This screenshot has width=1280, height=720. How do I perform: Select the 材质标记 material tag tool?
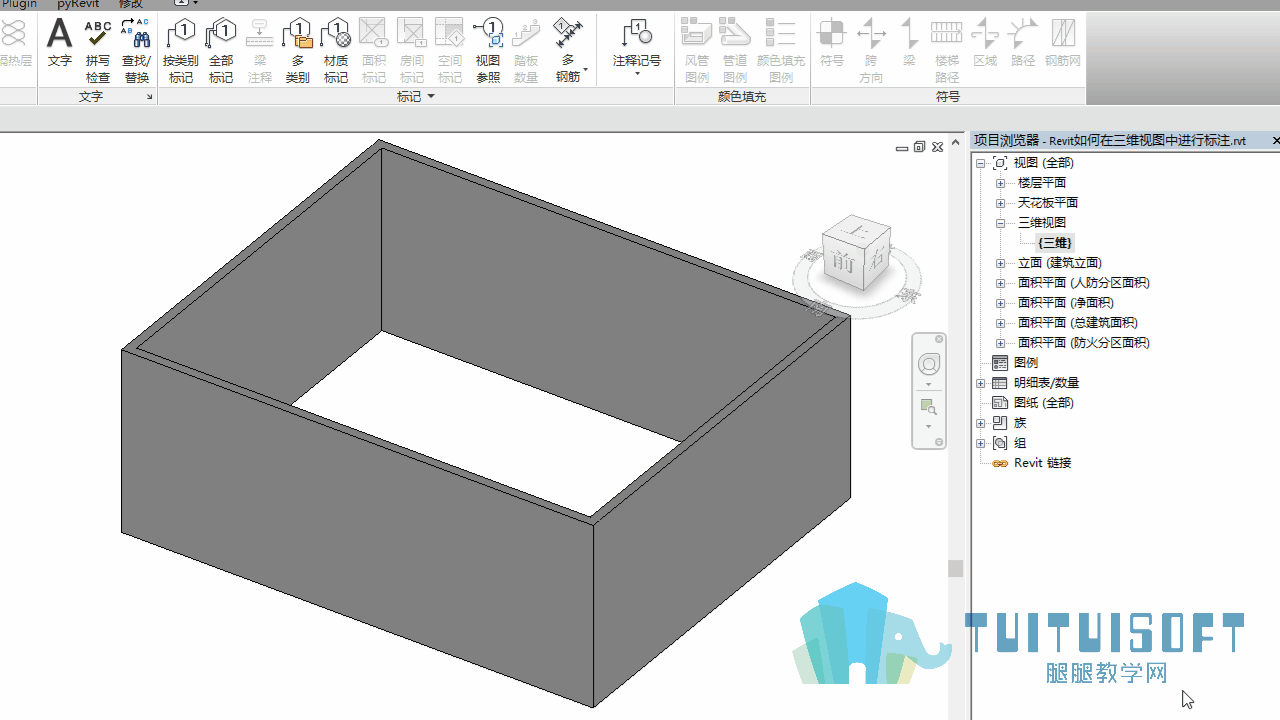coord(336,51)
